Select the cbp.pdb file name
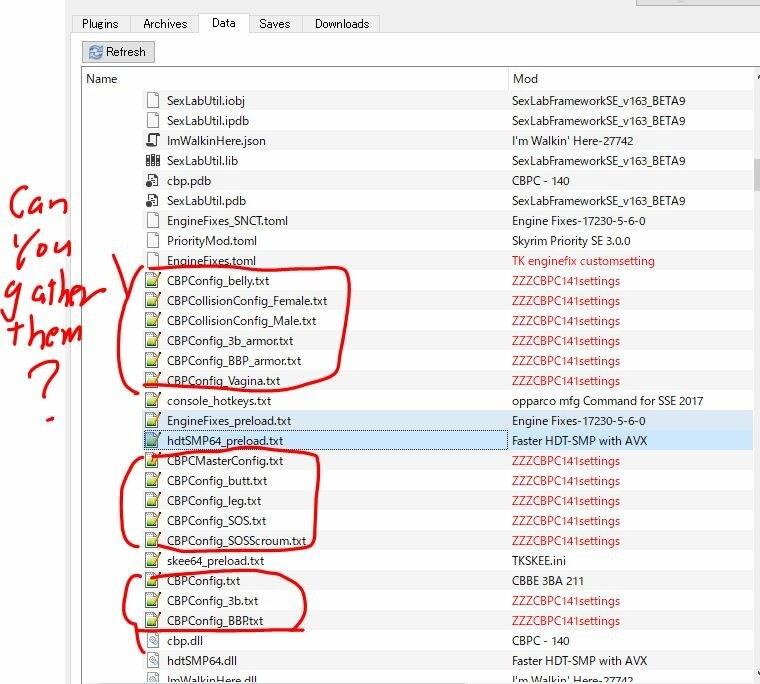The height and width of the screenshot is (684, 760). point(189,181)
